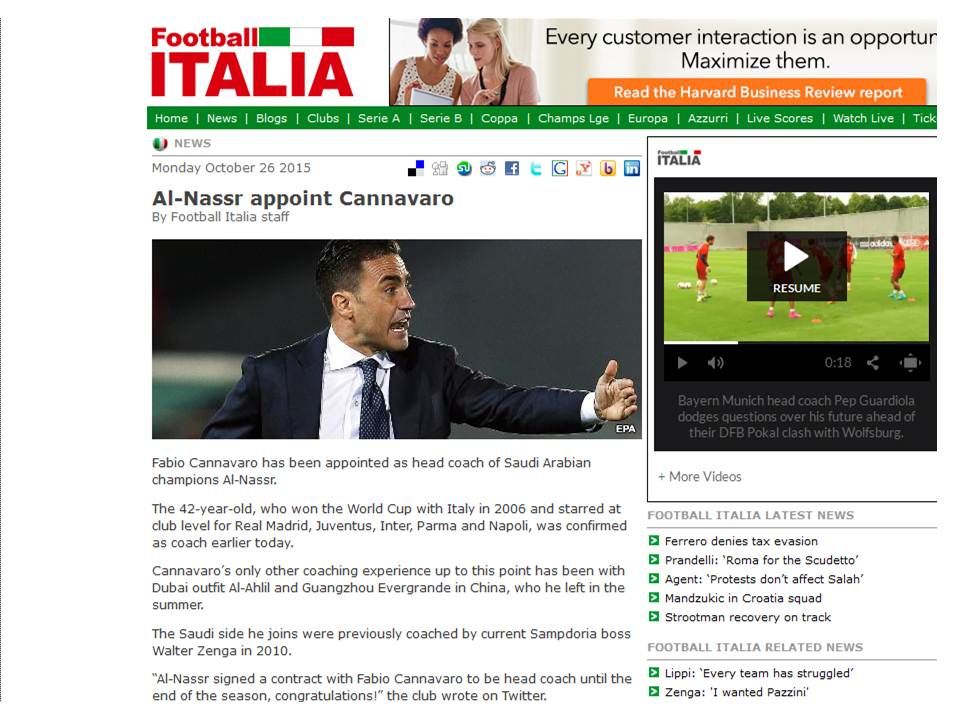The width and height of the screenshot is (960, 720).
Task: Click the video player's play button
Action: point(682,363)
